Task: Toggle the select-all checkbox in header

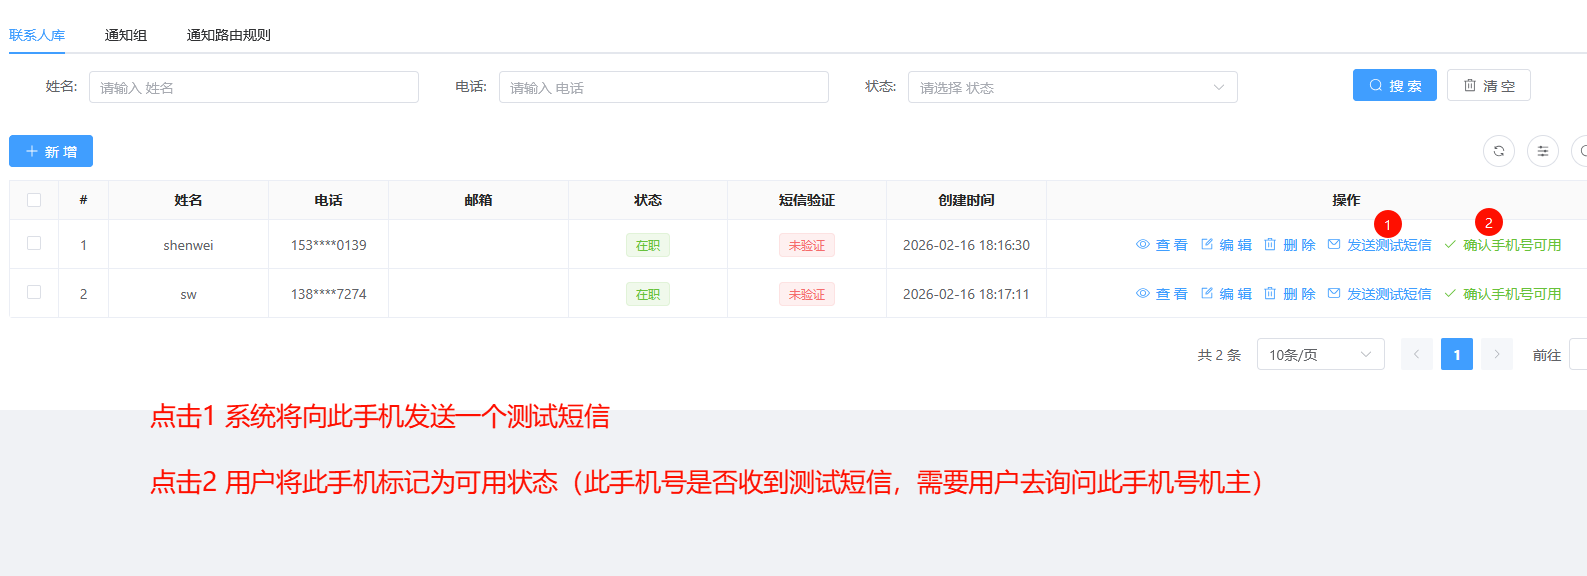Action: click(34, 200)
